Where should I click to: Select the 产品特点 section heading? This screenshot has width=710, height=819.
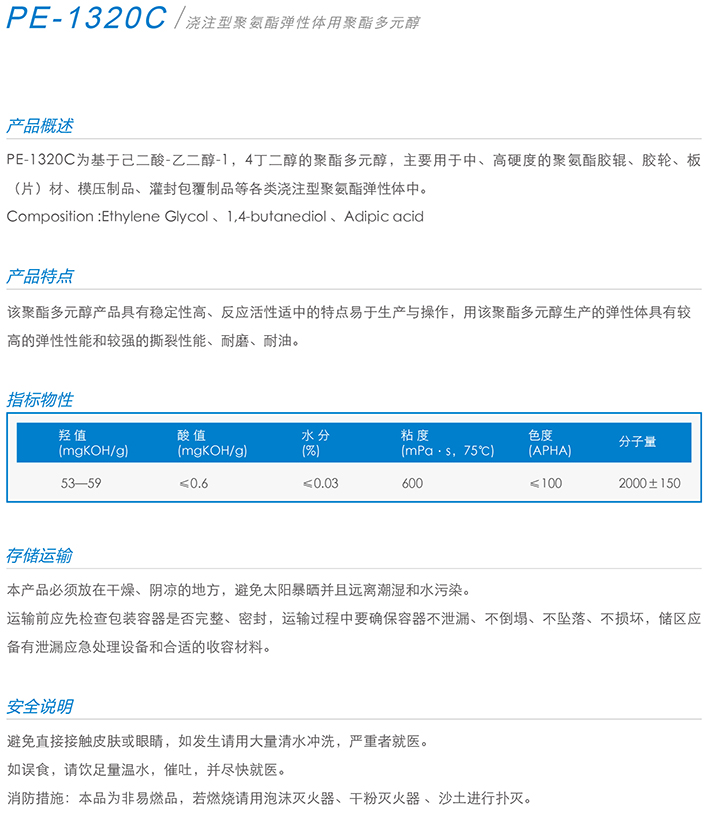point(40,276)
